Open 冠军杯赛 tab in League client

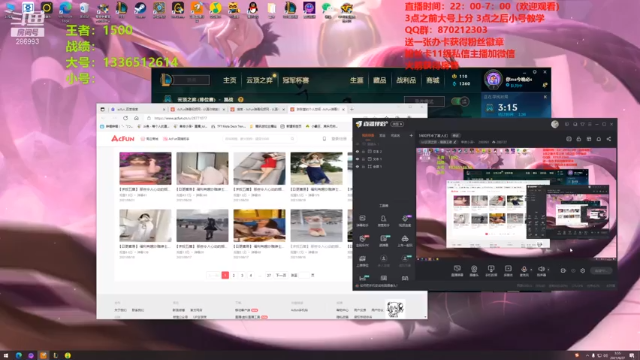(296, 80)
